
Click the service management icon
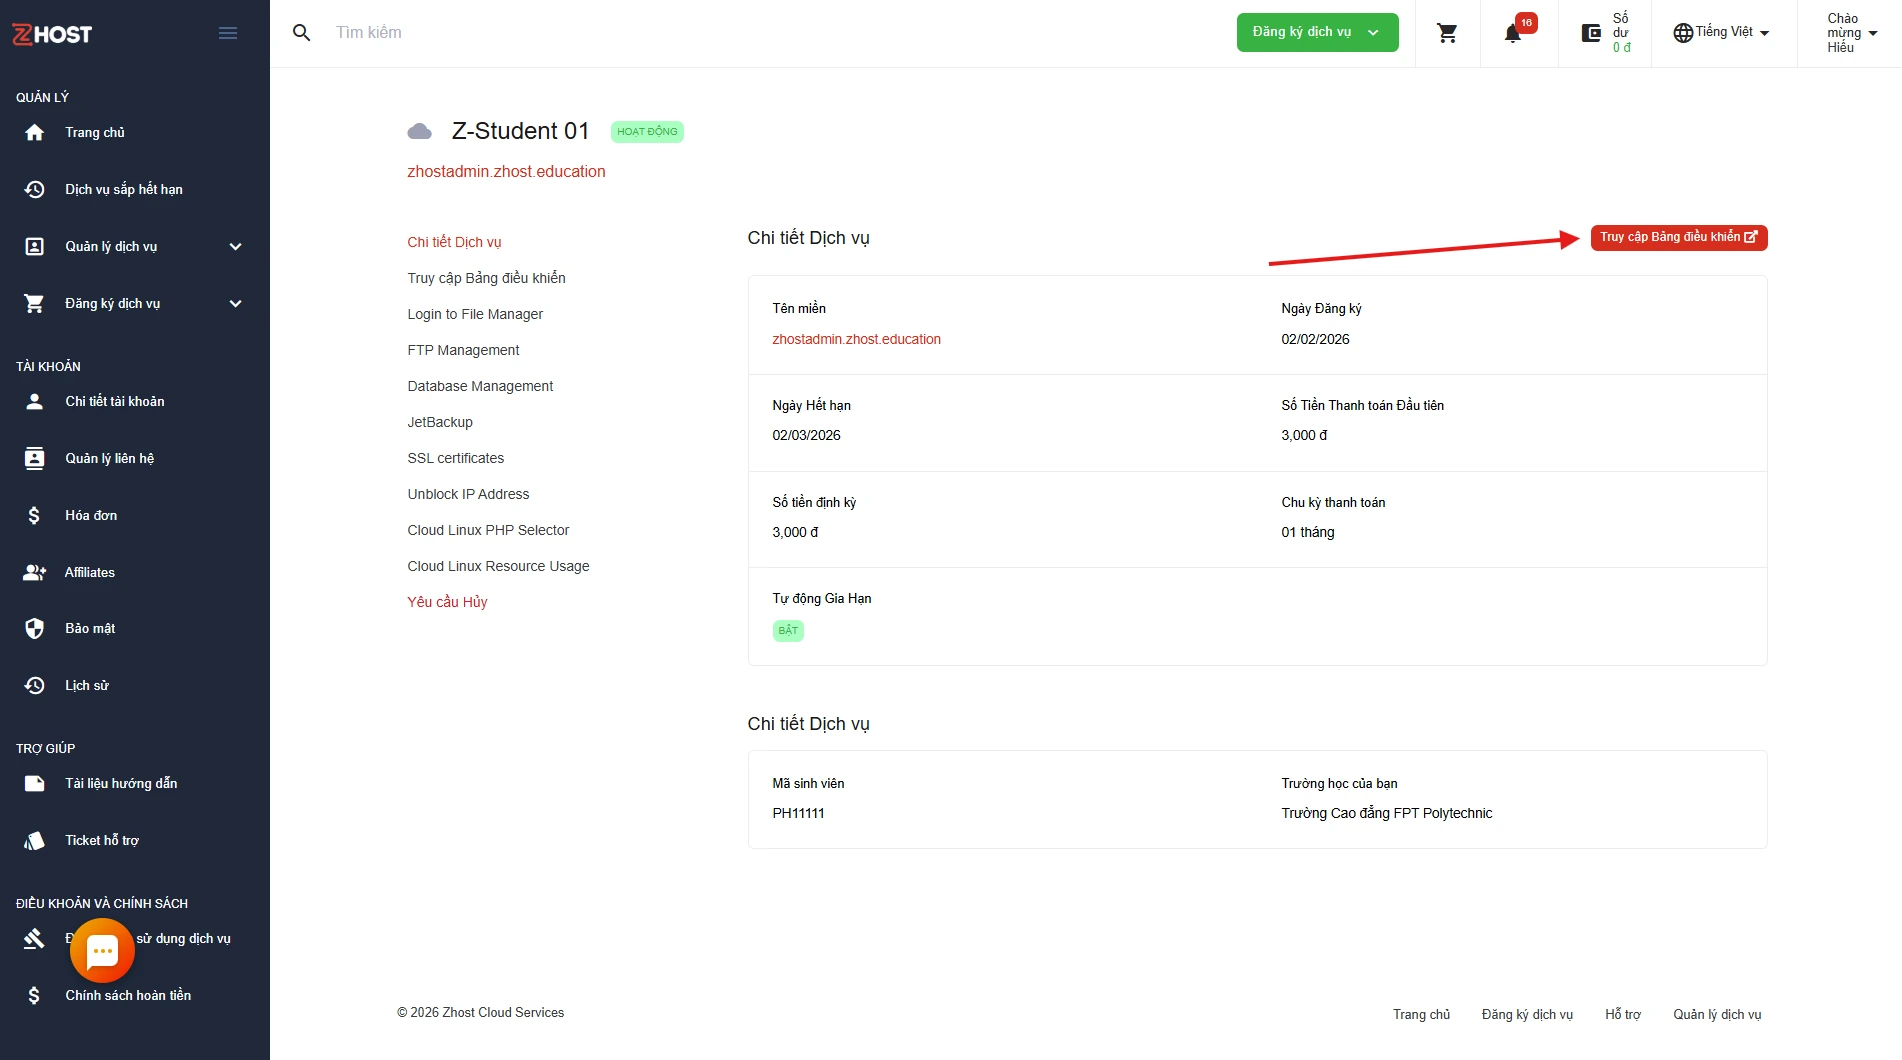tap(35, 247)
